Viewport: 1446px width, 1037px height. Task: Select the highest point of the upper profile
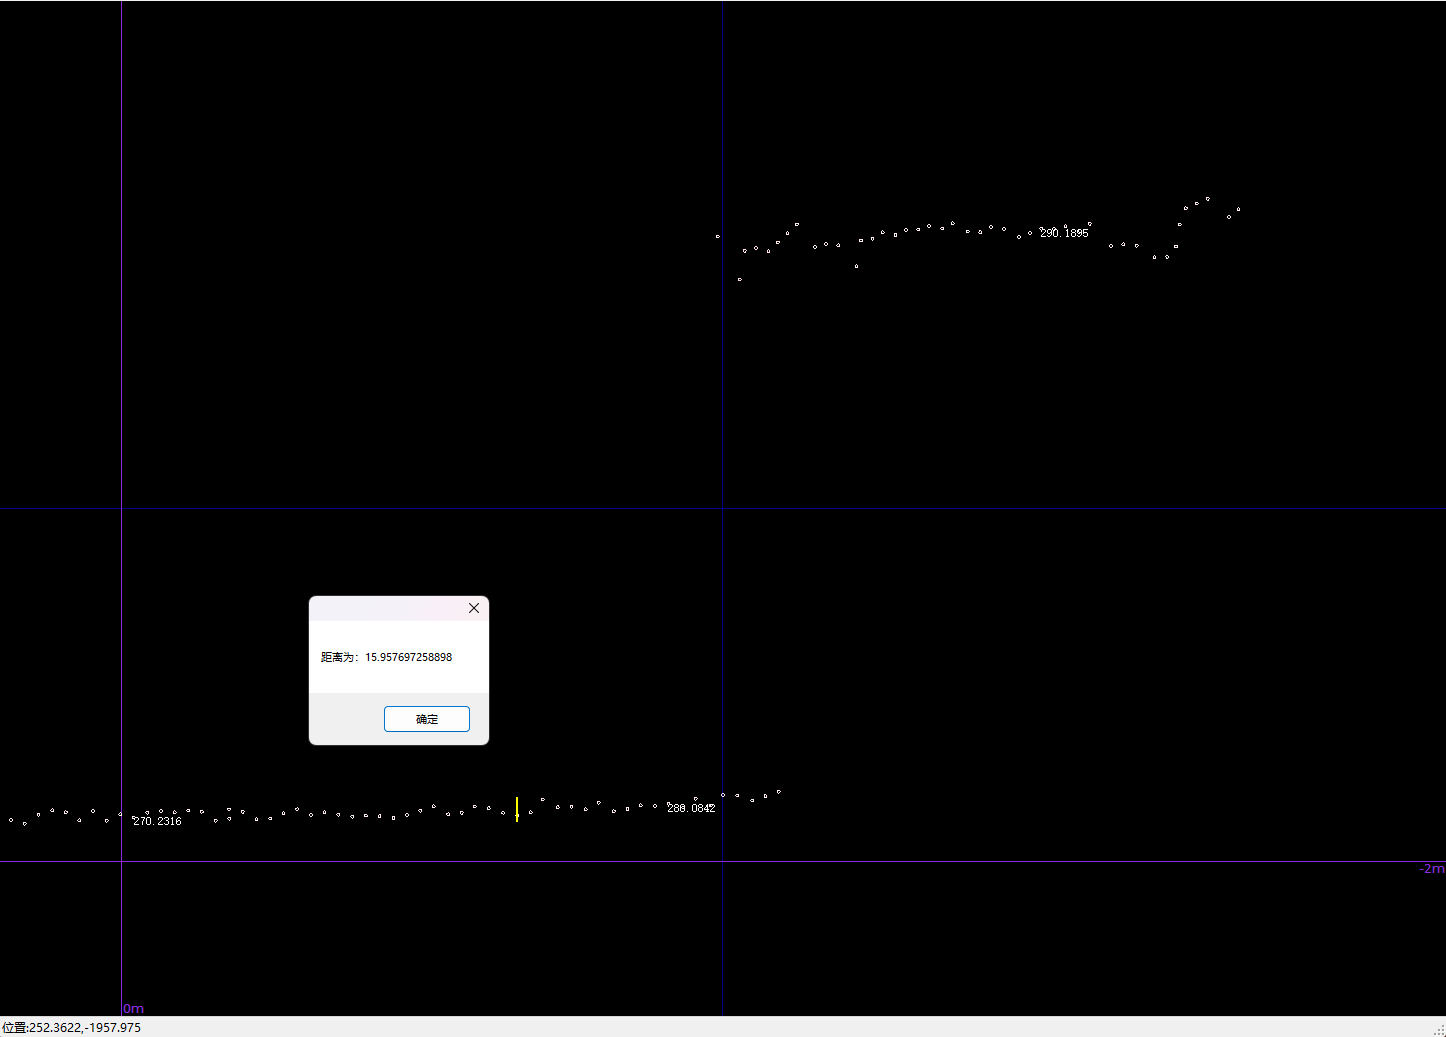point(1207,199)
